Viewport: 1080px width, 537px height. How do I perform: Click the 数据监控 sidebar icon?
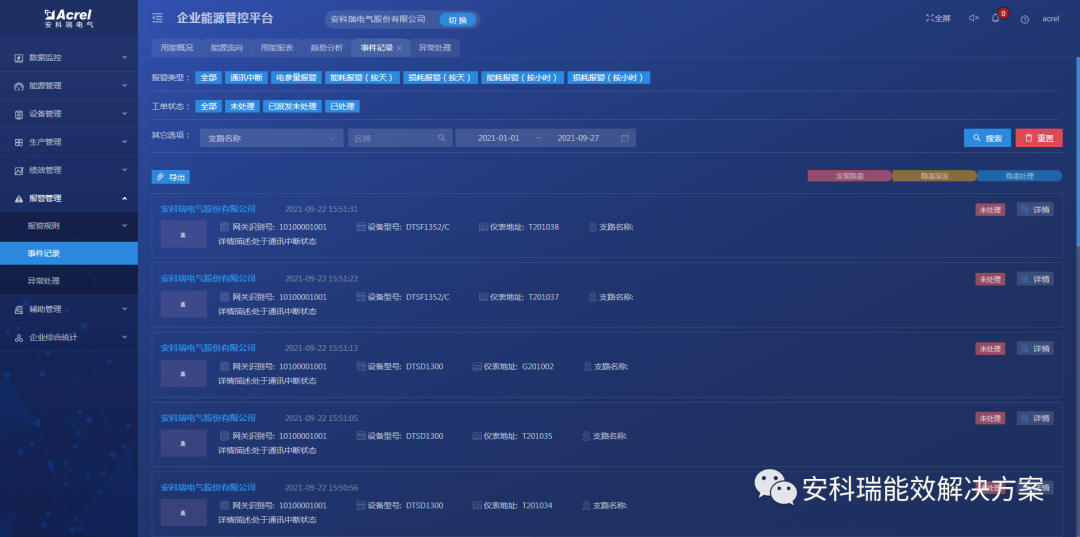pos(19,58)
